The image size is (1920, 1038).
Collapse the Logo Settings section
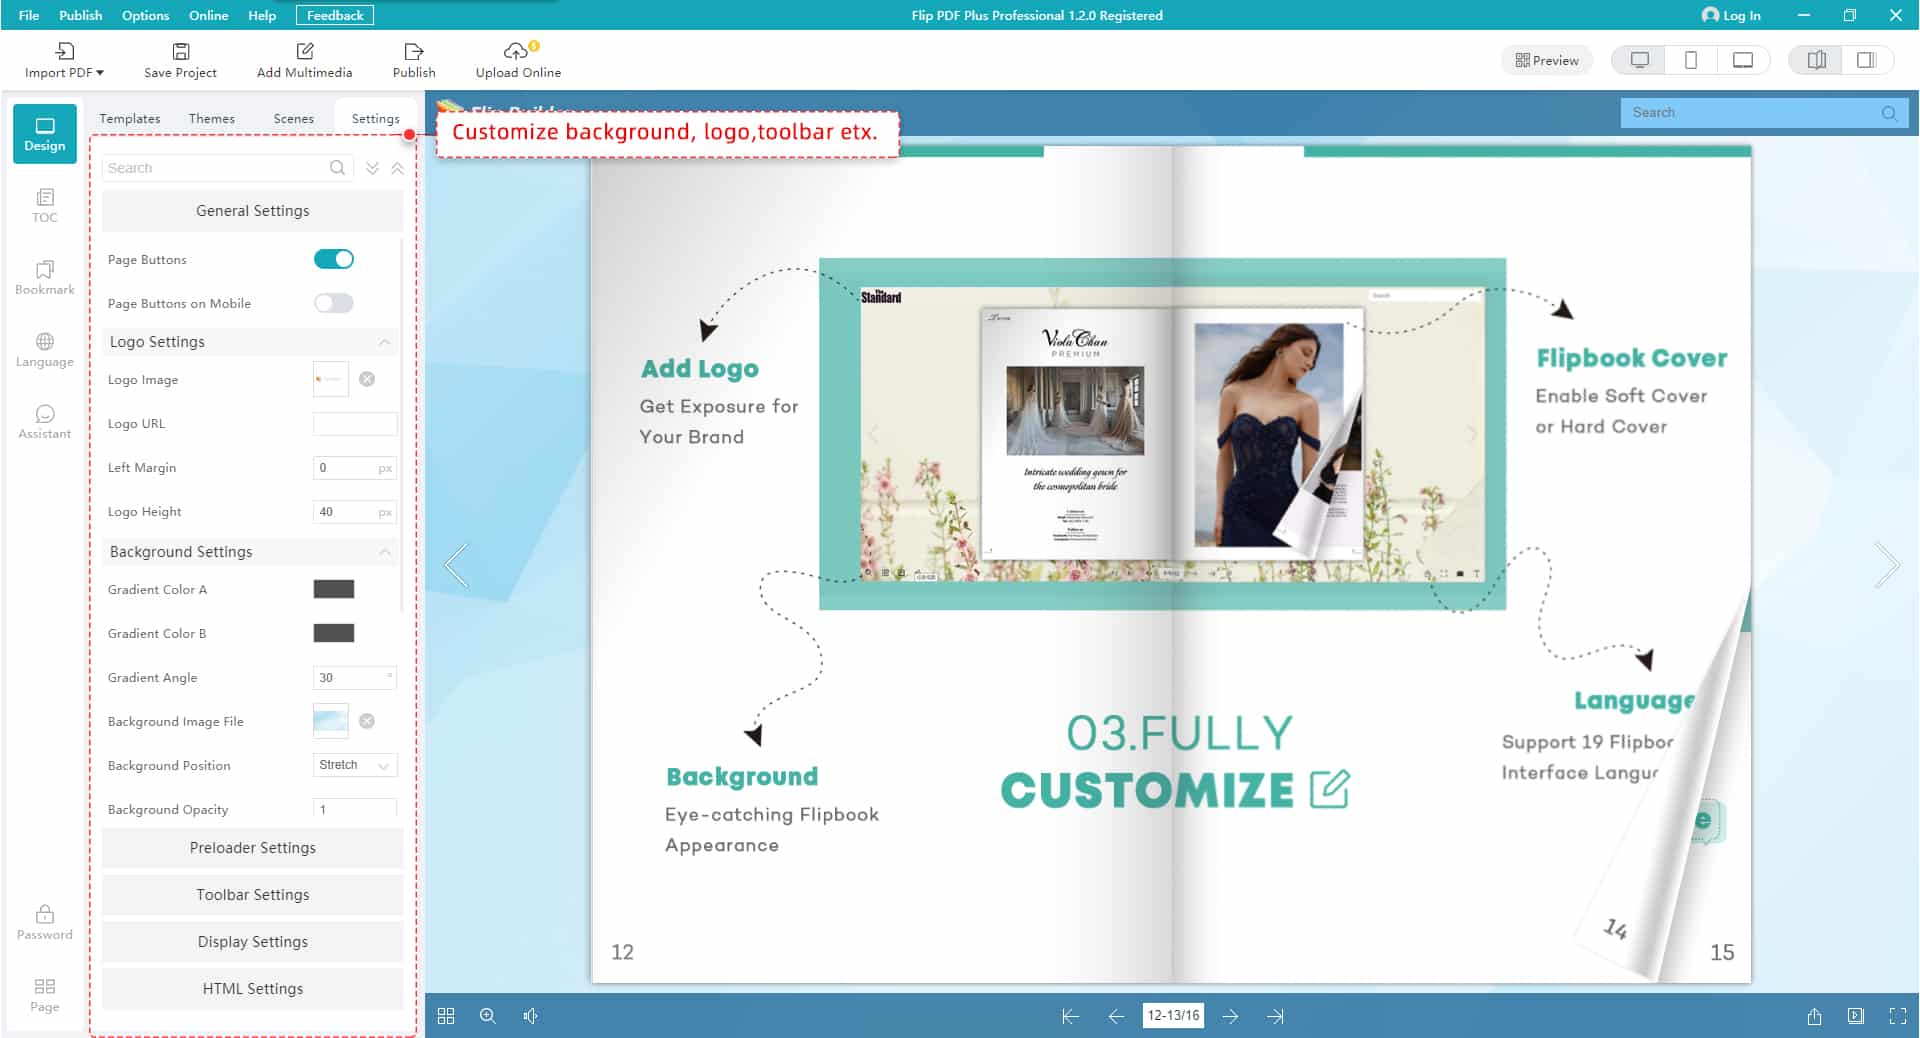384,341
